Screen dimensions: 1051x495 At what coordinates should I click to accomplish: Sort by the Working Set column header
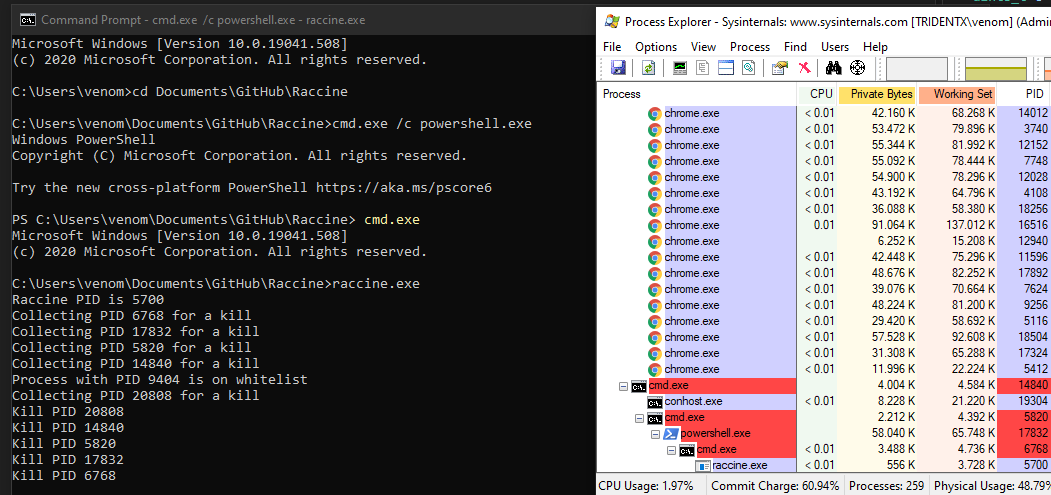[x=957, y=95]
